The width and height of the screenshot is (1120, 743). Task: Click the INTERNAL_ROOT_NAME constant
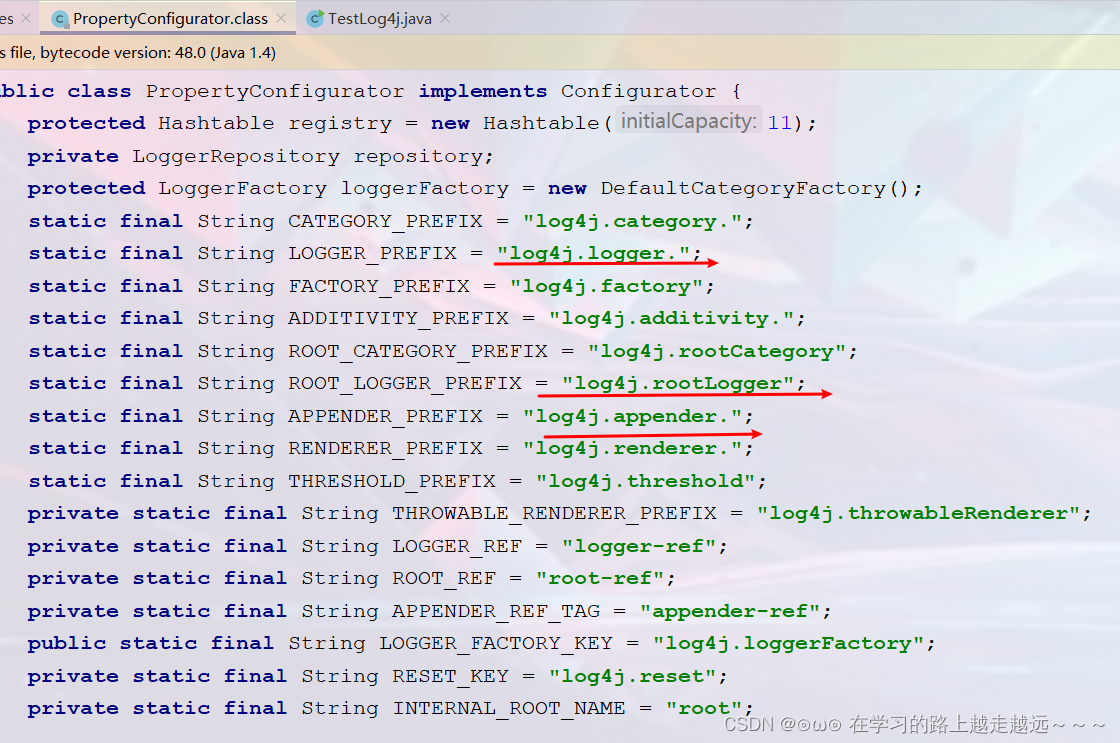tap(509, 709)
